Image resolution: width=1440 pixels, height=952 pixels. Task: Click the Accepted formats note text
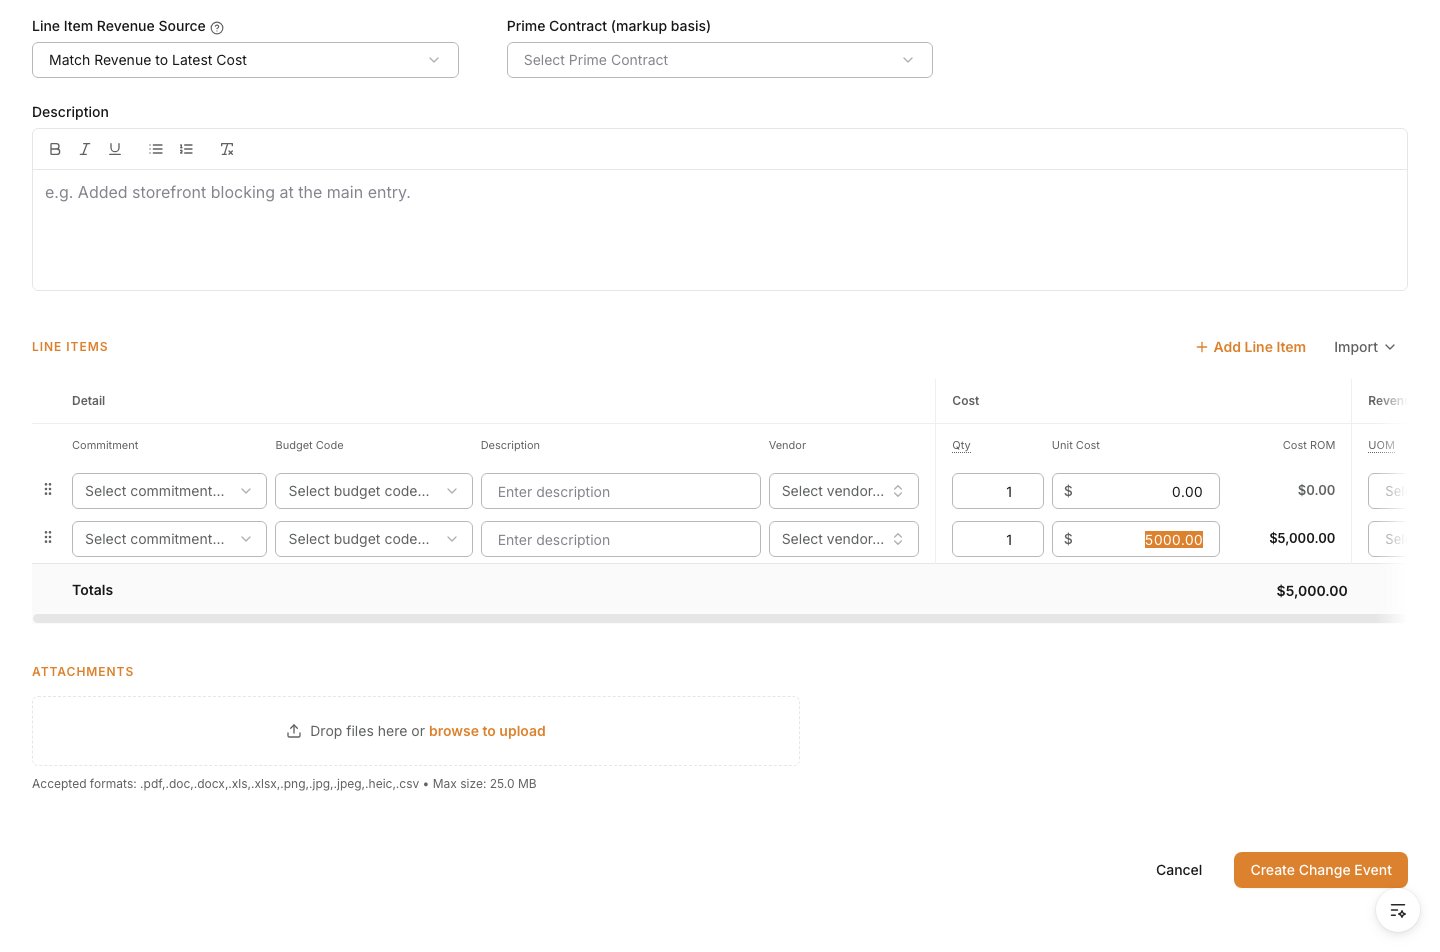pyautogui.click(x=284, y=784)
